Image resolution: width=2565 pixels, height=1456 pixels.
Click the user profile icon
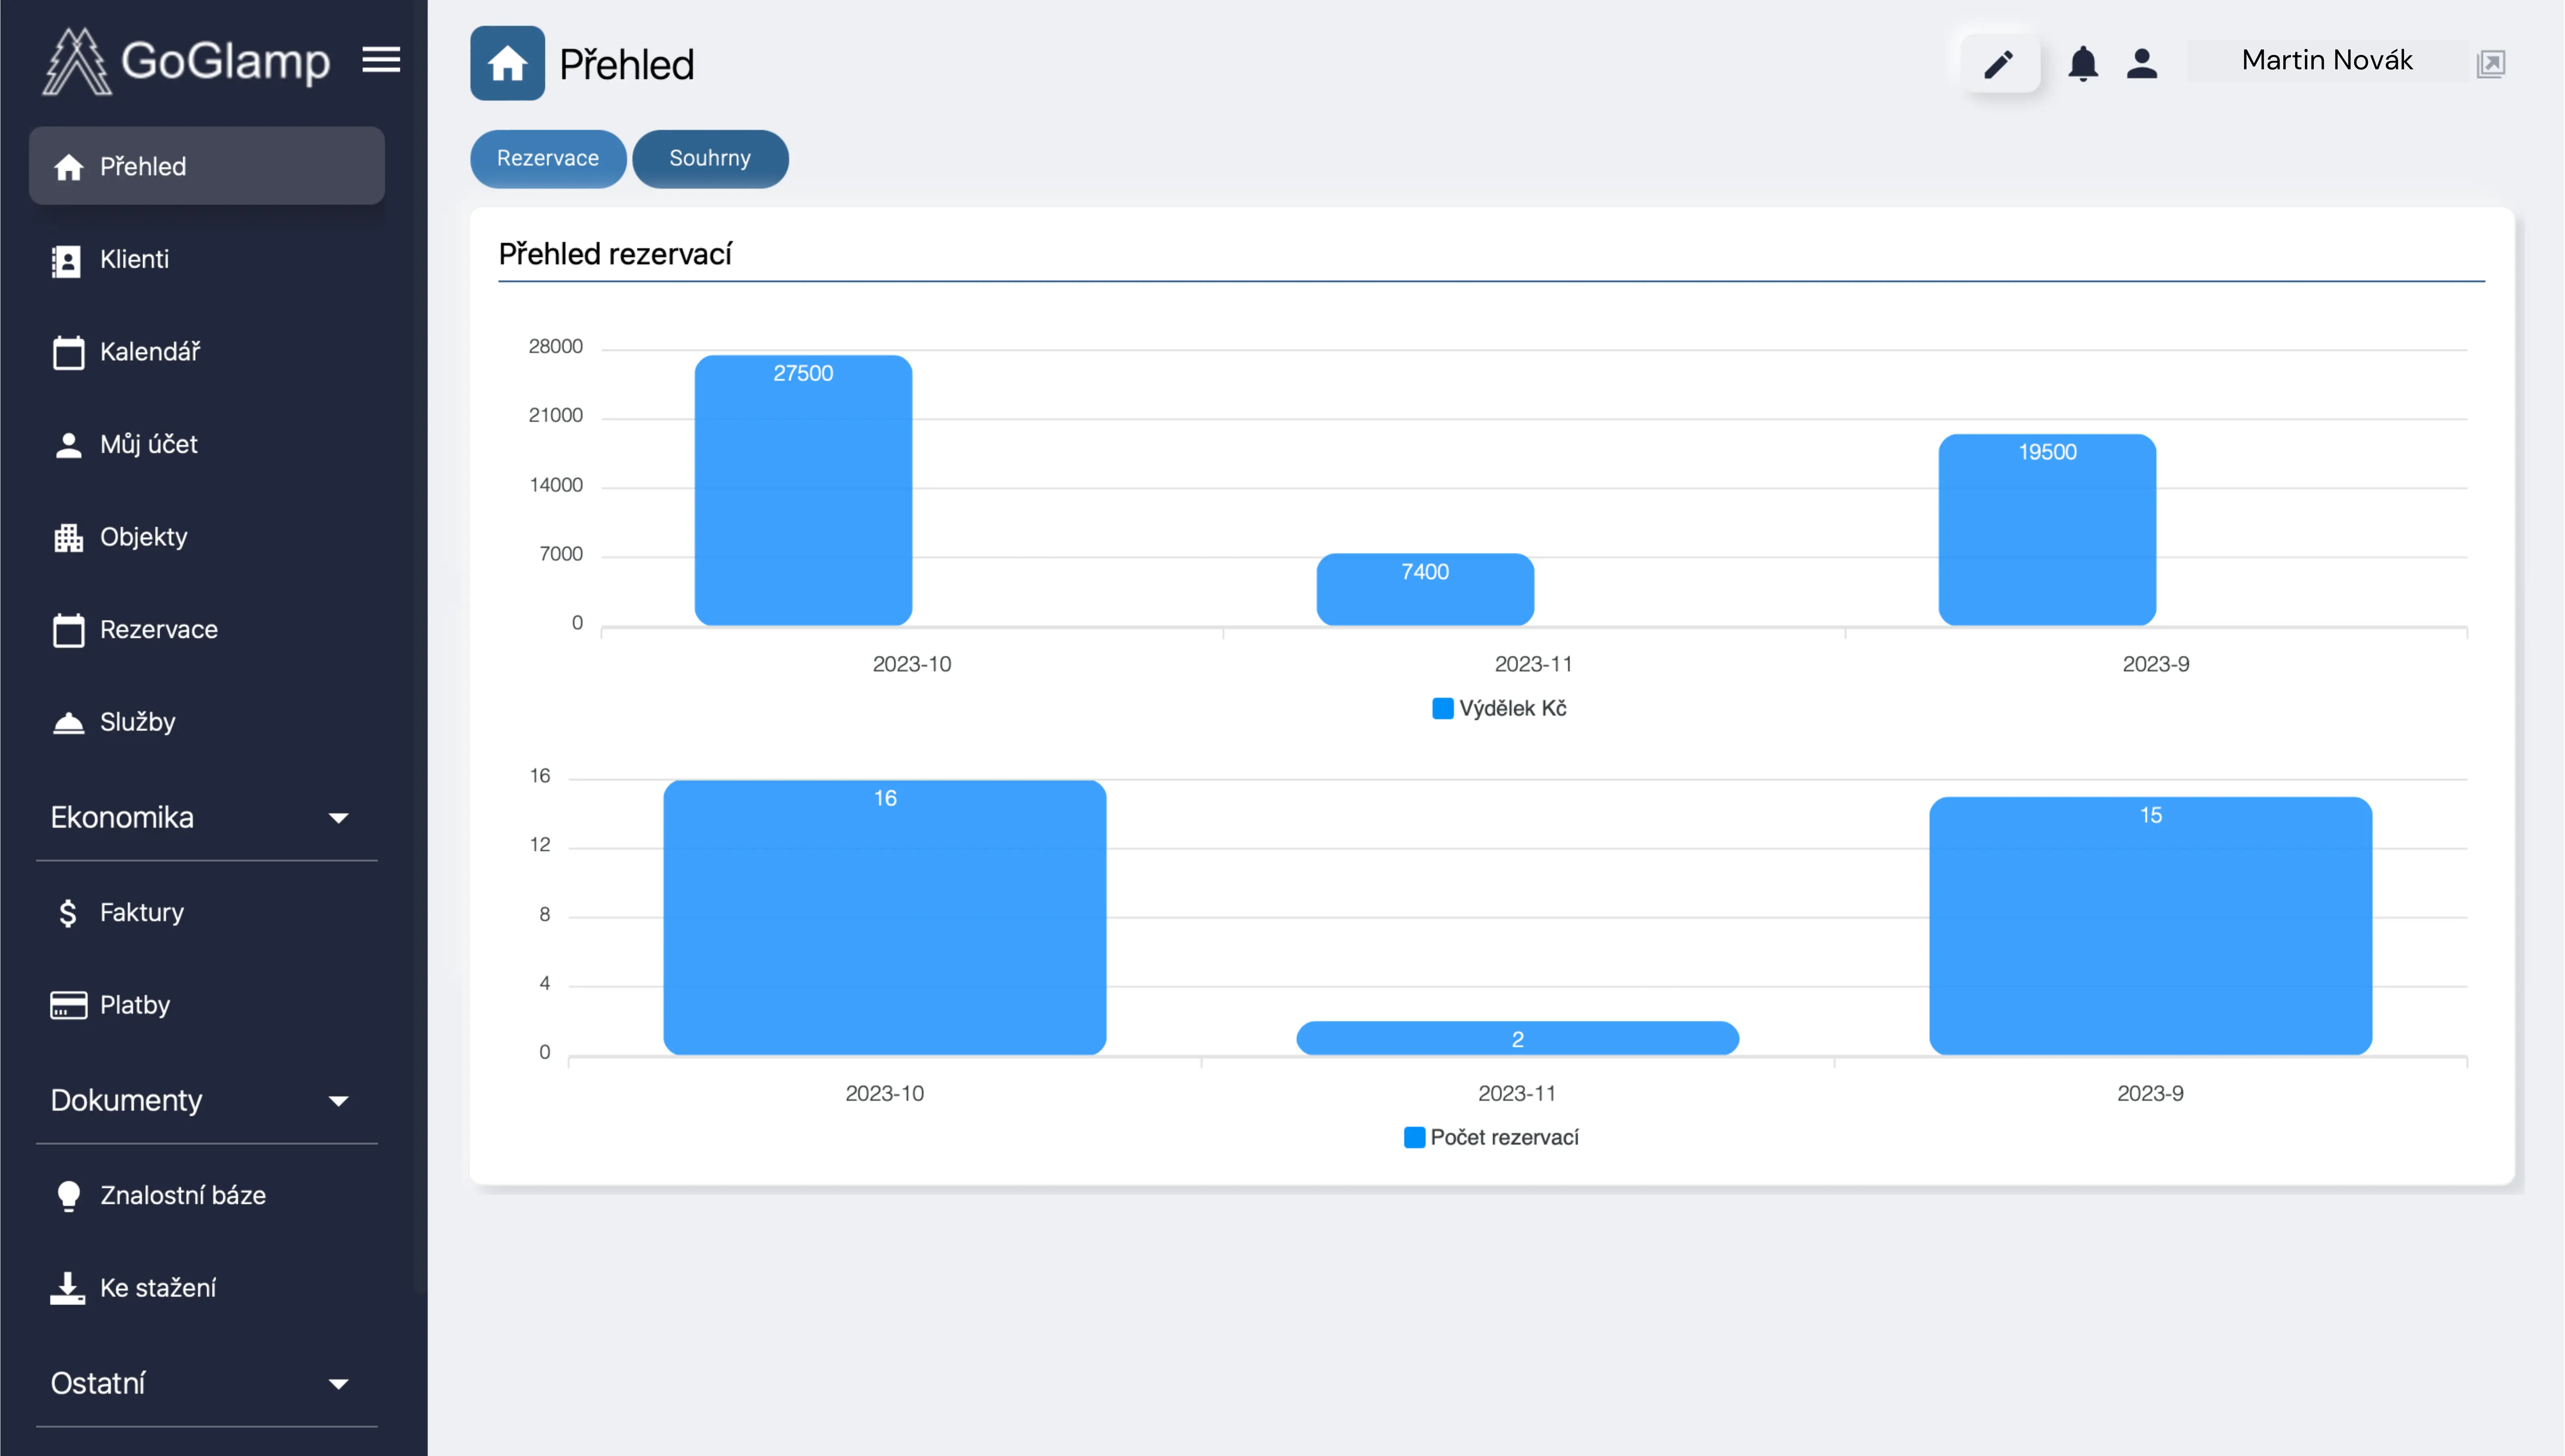[x=2142, y=64]
